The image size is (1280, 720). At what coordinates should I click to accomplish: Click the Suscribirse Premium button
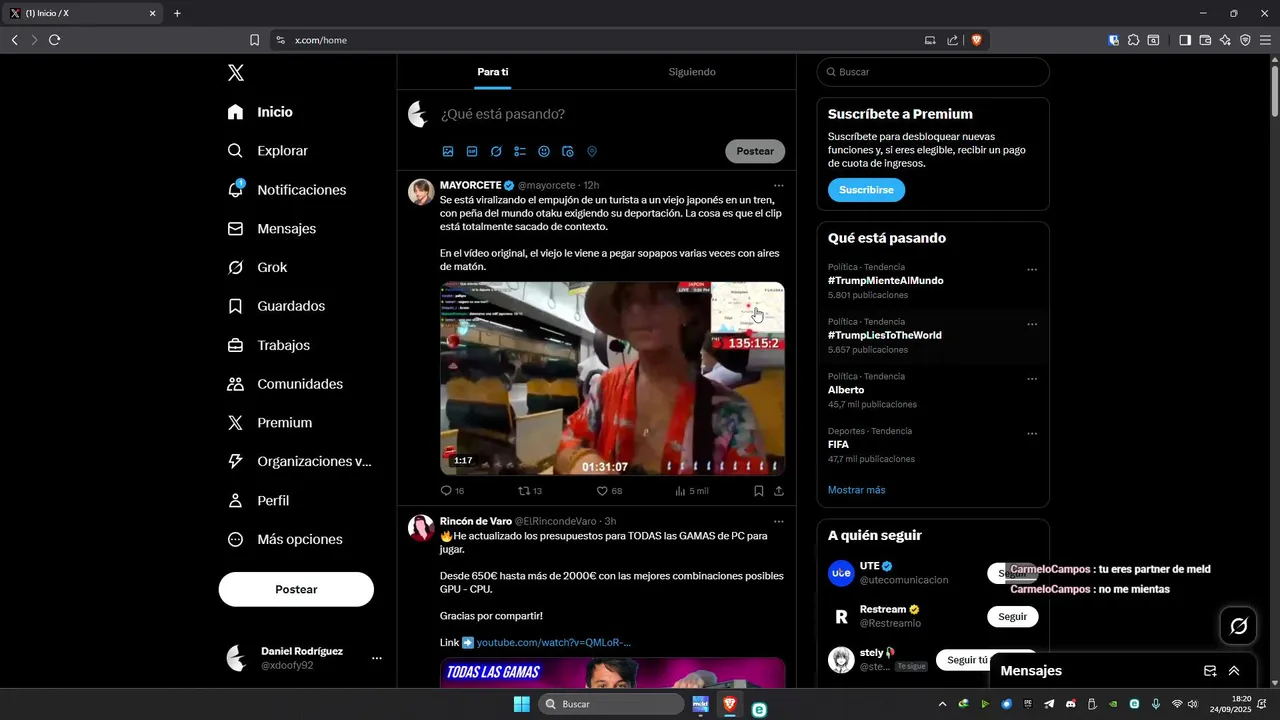[x=866, y=190]
